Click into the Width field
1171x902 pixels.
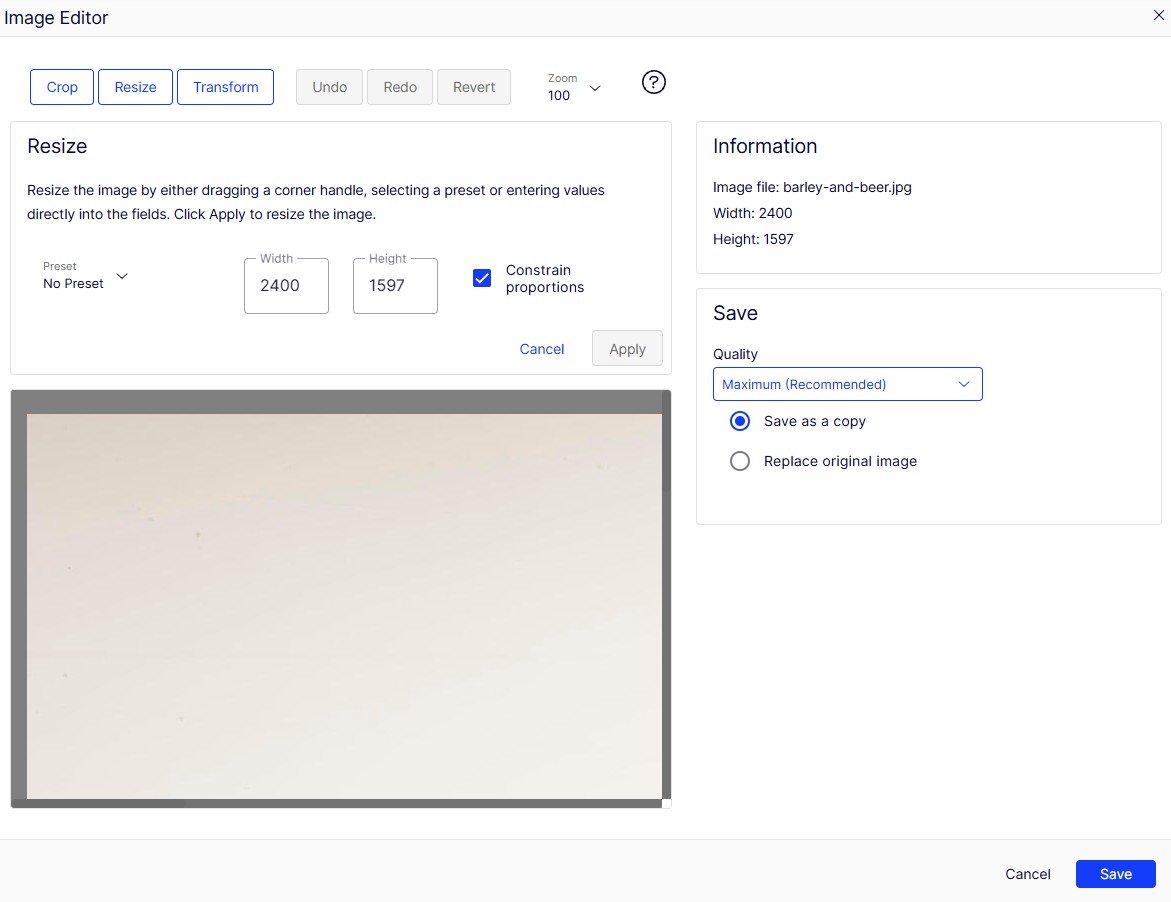286,286
